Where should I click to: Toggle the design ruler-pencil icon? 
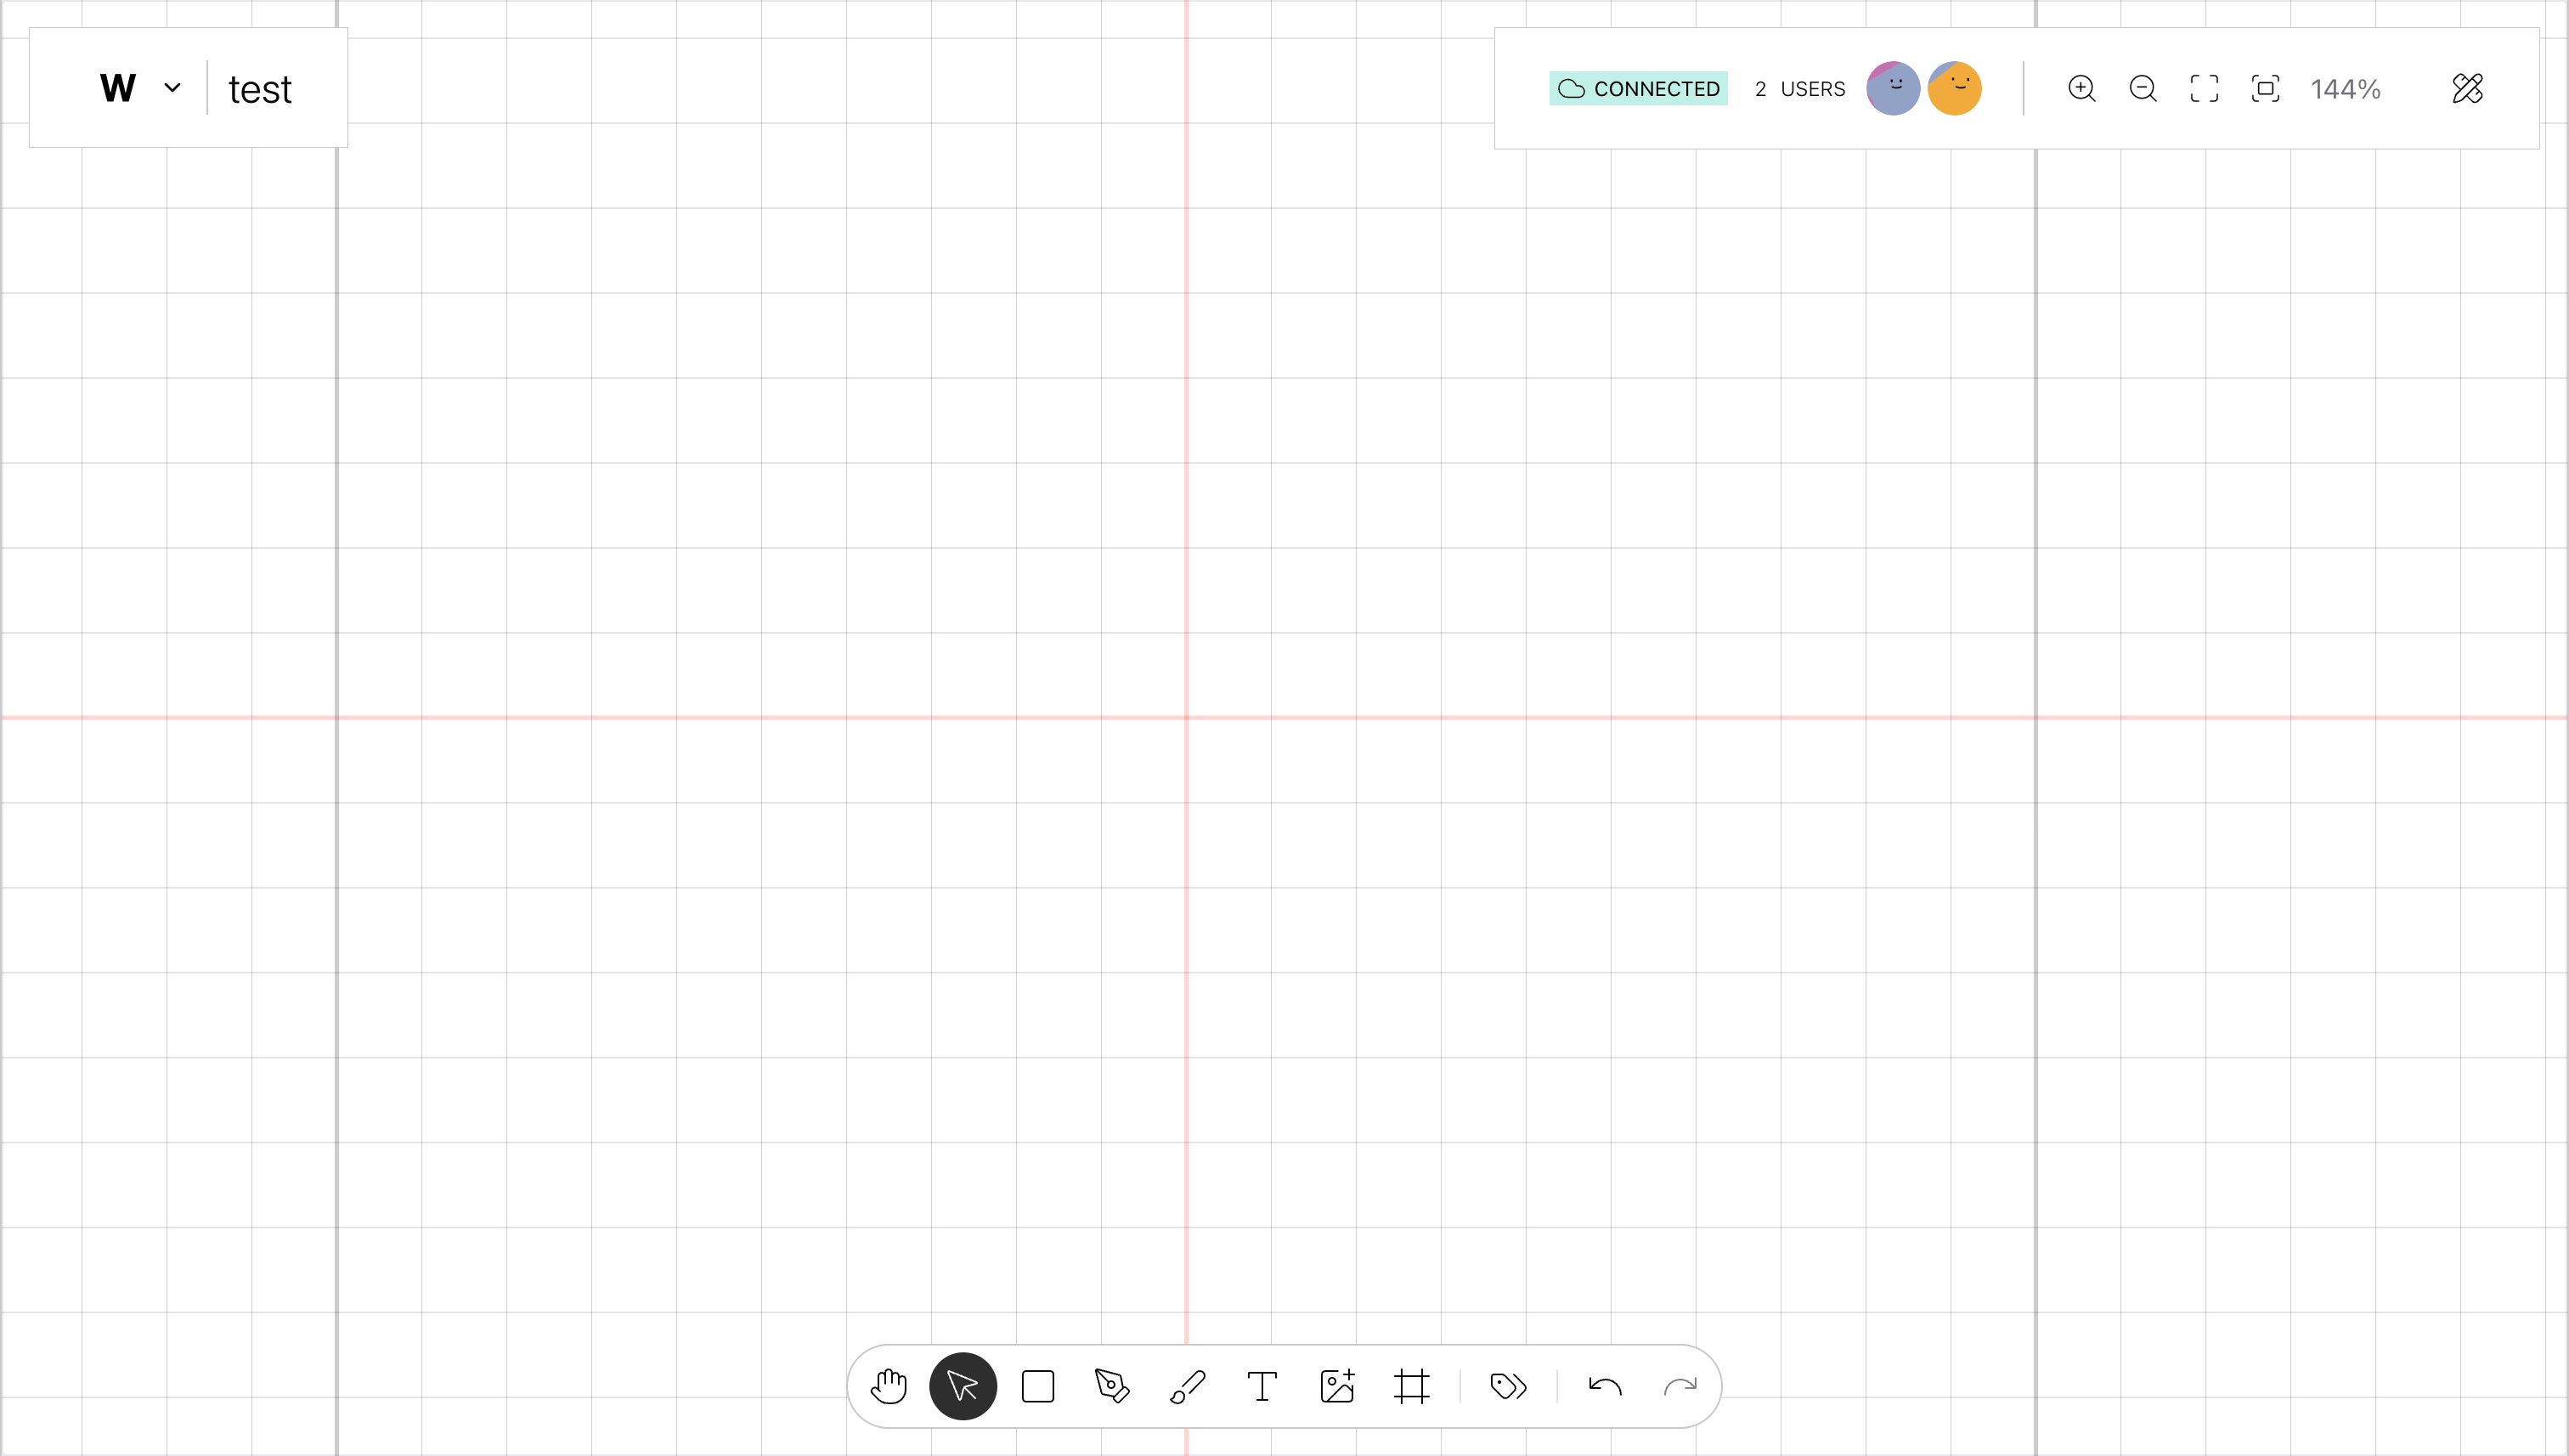(2468, 89)
